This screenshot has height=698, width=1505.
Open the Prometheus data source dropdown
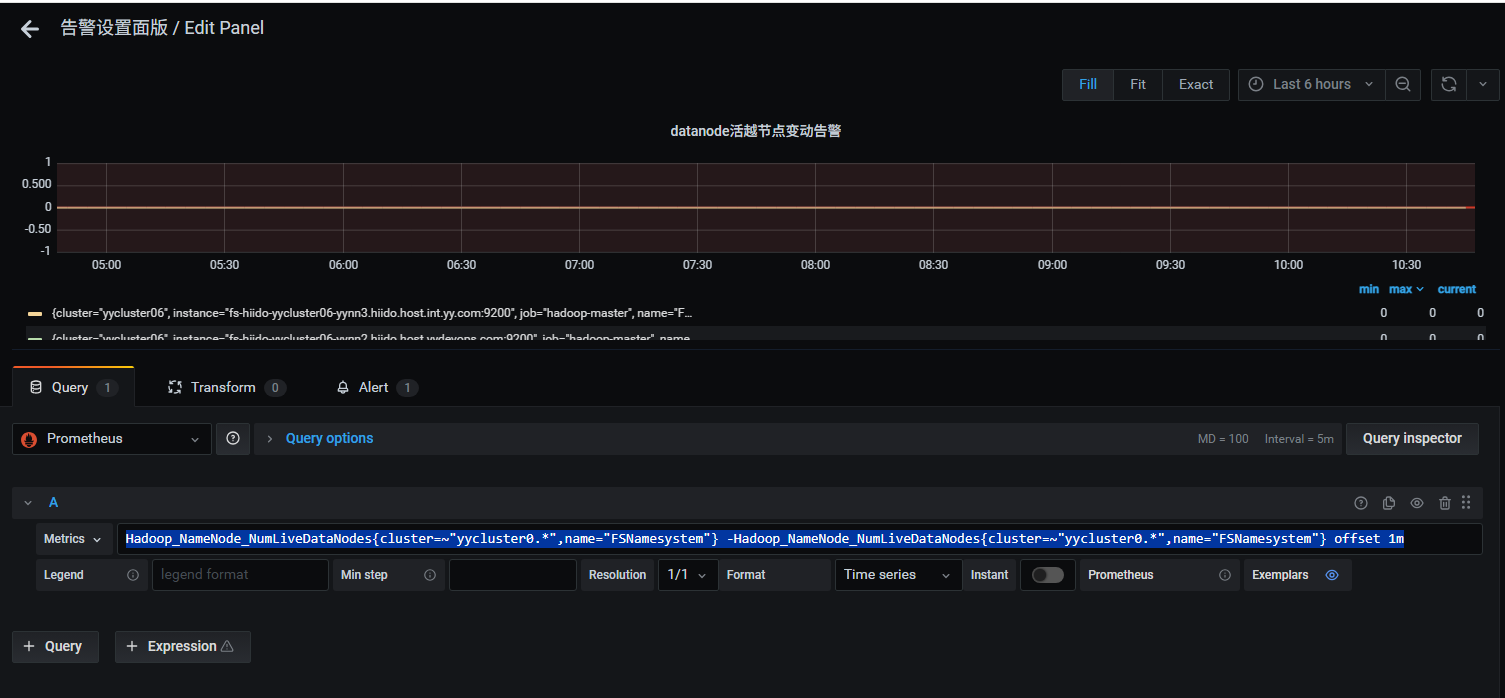112,439
